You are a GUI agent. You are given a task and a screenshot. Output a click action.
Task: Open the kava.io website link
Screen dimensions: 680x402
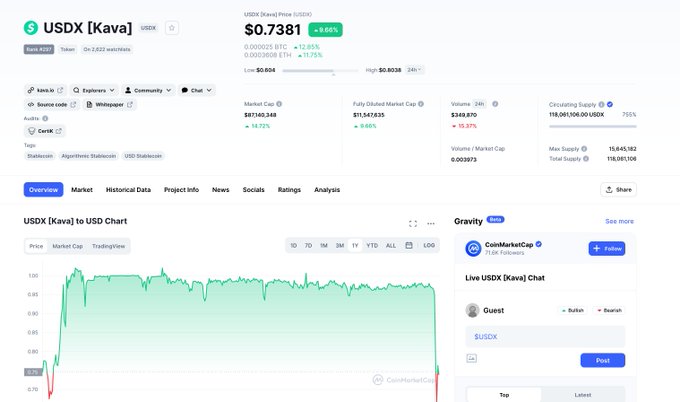click(x=45, y=90)
